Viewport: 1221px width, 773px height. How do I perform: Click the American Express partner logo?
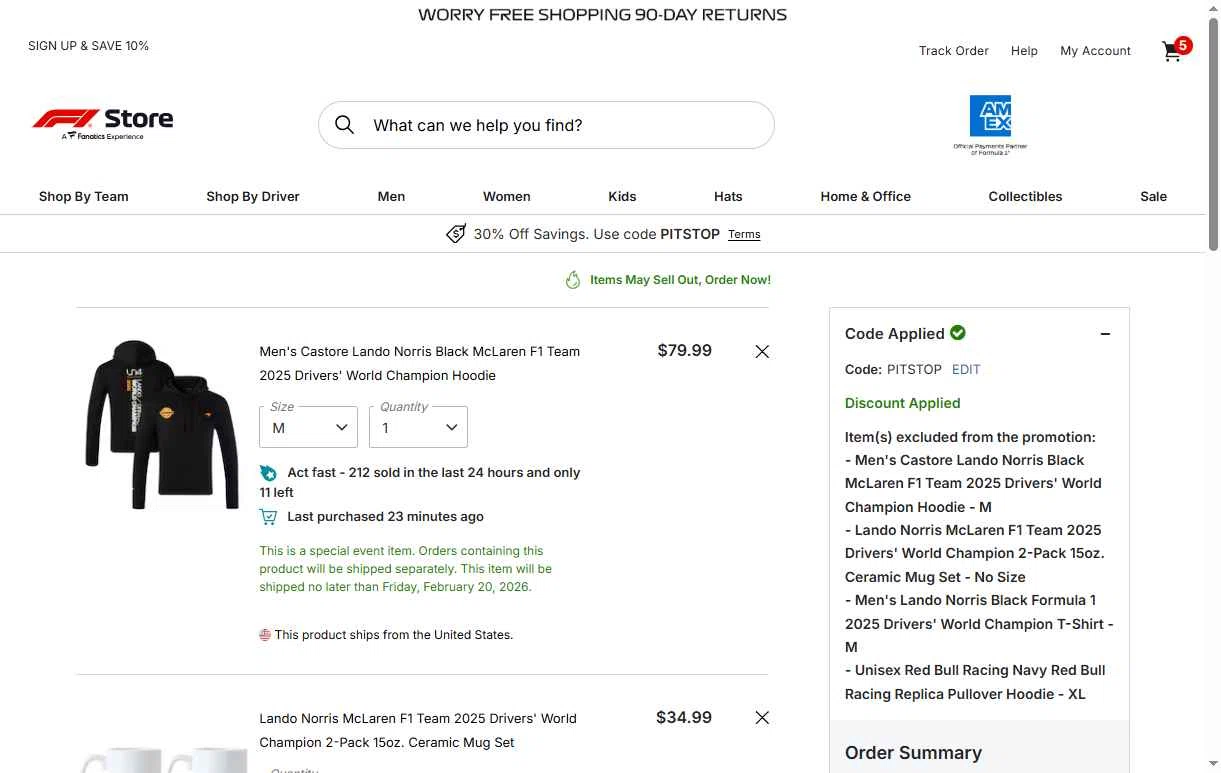(x=990, y=125)
